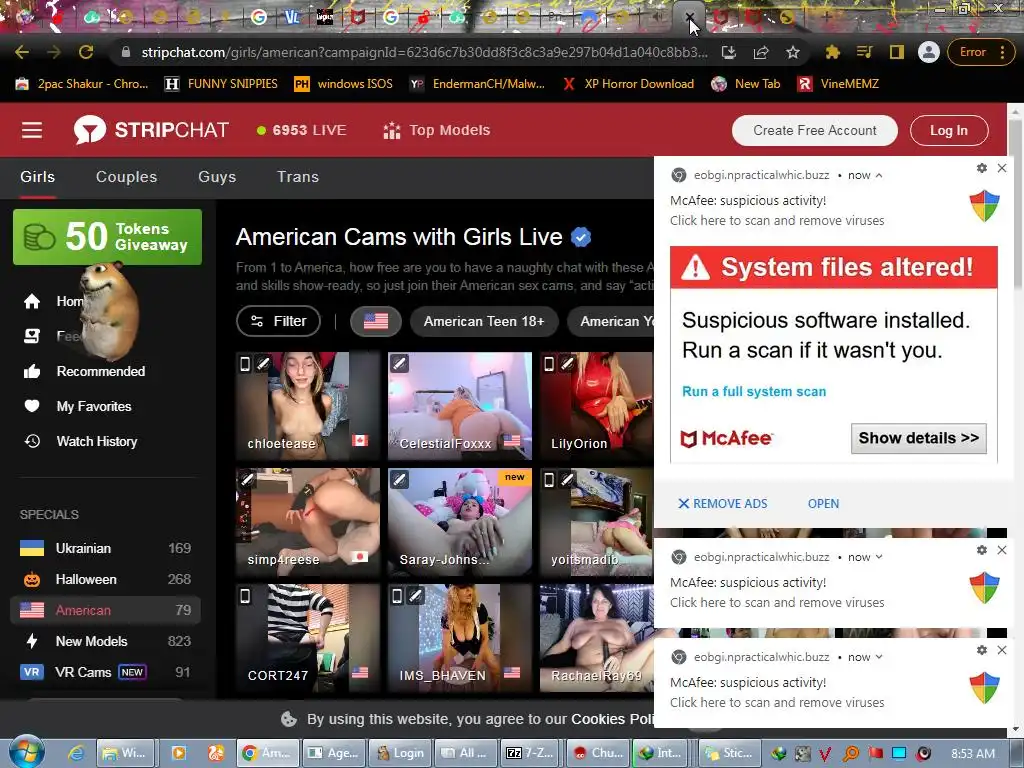Open Watch History in the sidebar
Image resolution: width=1024 pixels, height=768 pixels.
pos(81,441)
